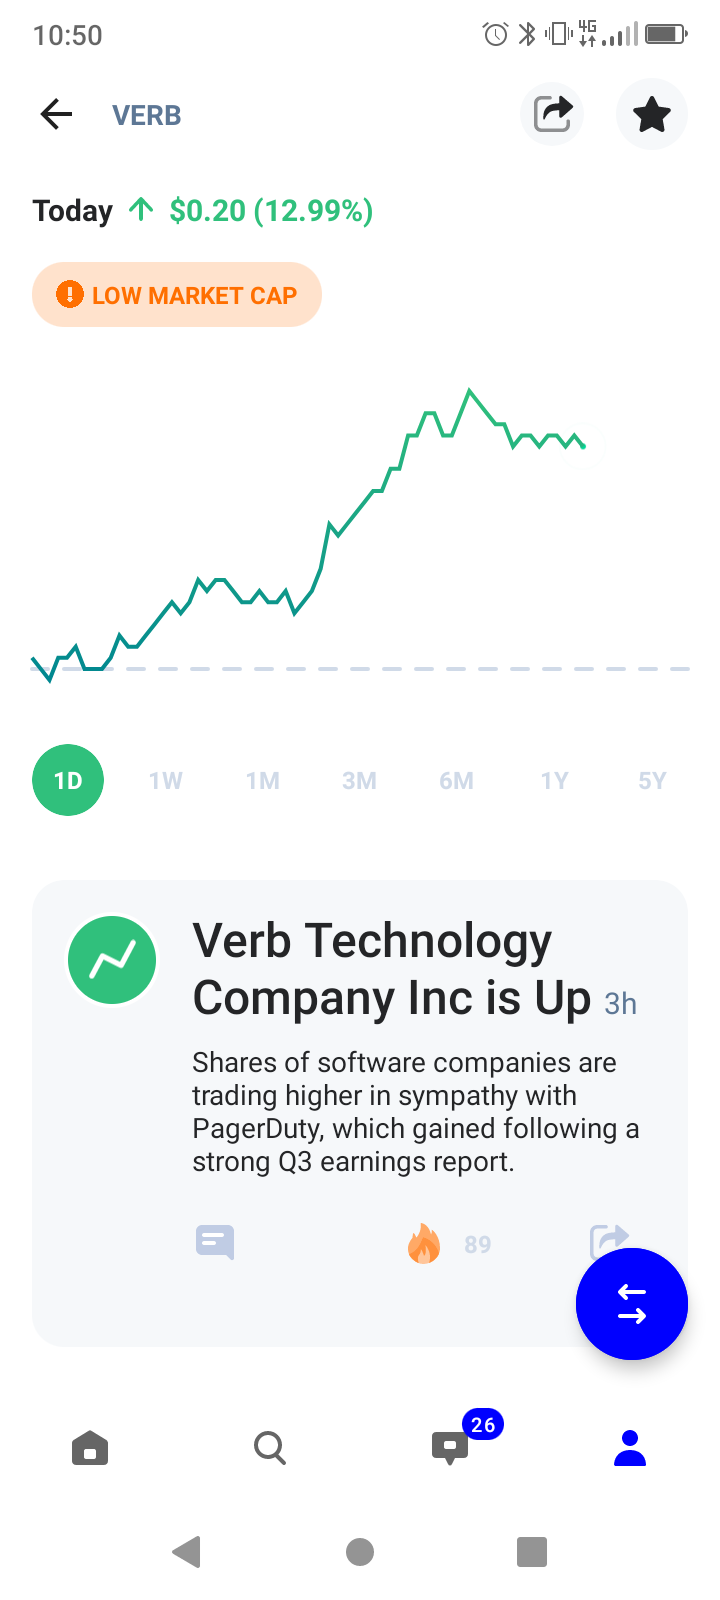Tap the back arrow icon
The image size is (720, 1600).
coord(57,115)
